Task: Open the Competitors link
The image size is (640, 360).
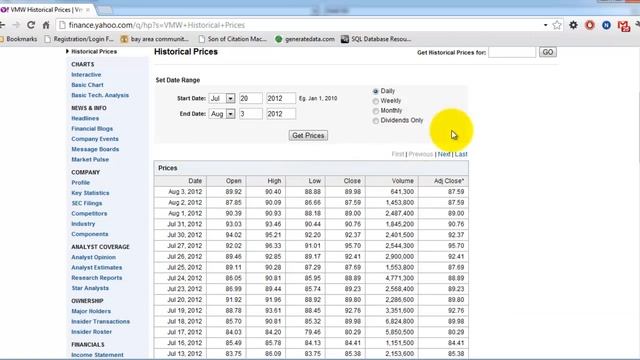Action: (89, 213)
